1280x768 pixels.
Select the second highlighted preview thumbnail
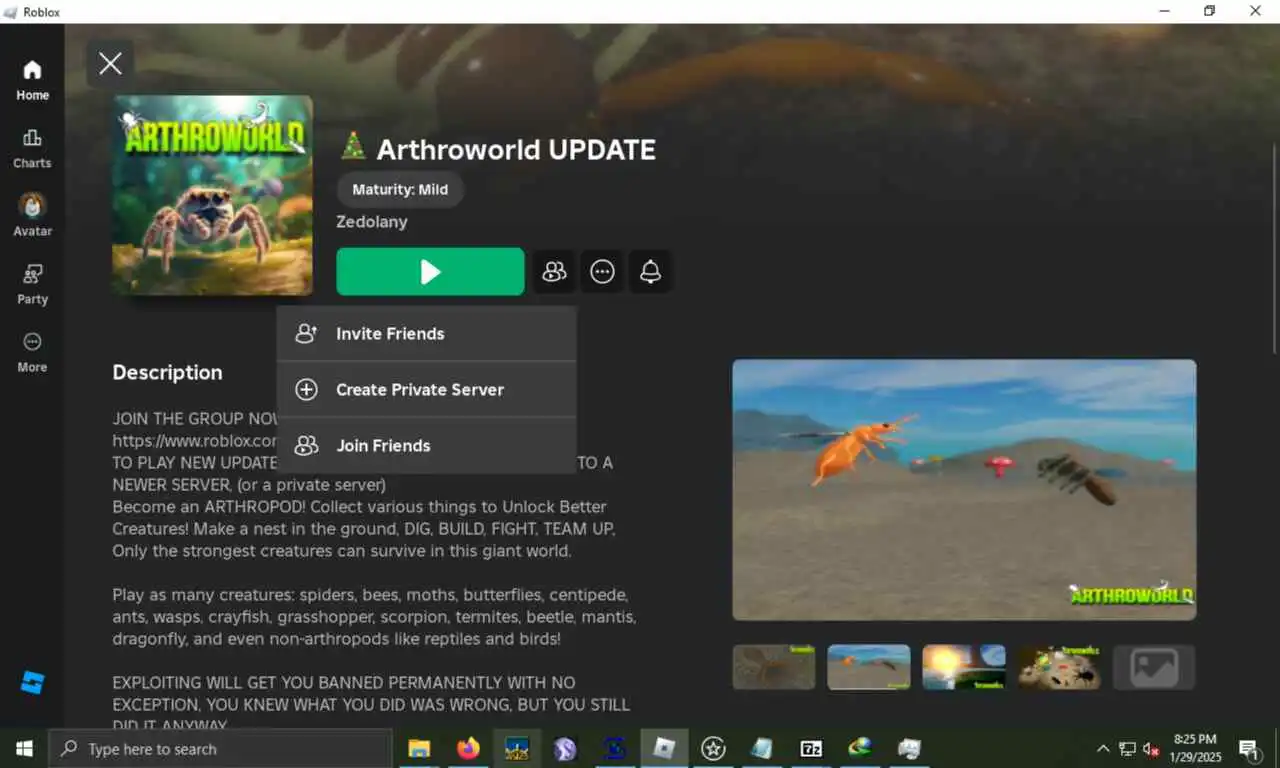coord(869,667)
